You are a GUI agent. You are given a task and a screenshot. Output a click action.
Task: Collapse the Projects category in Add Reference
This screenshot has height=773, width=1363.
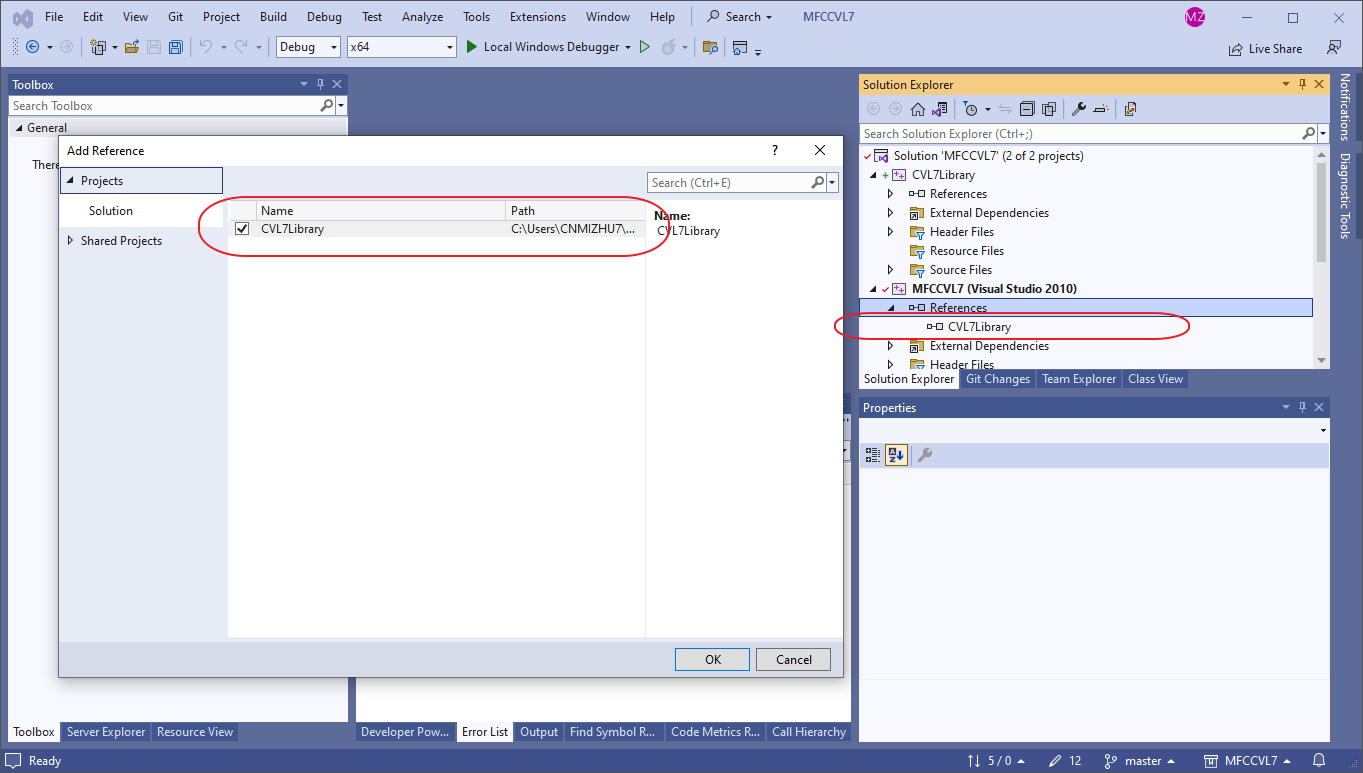coord(70,181)
